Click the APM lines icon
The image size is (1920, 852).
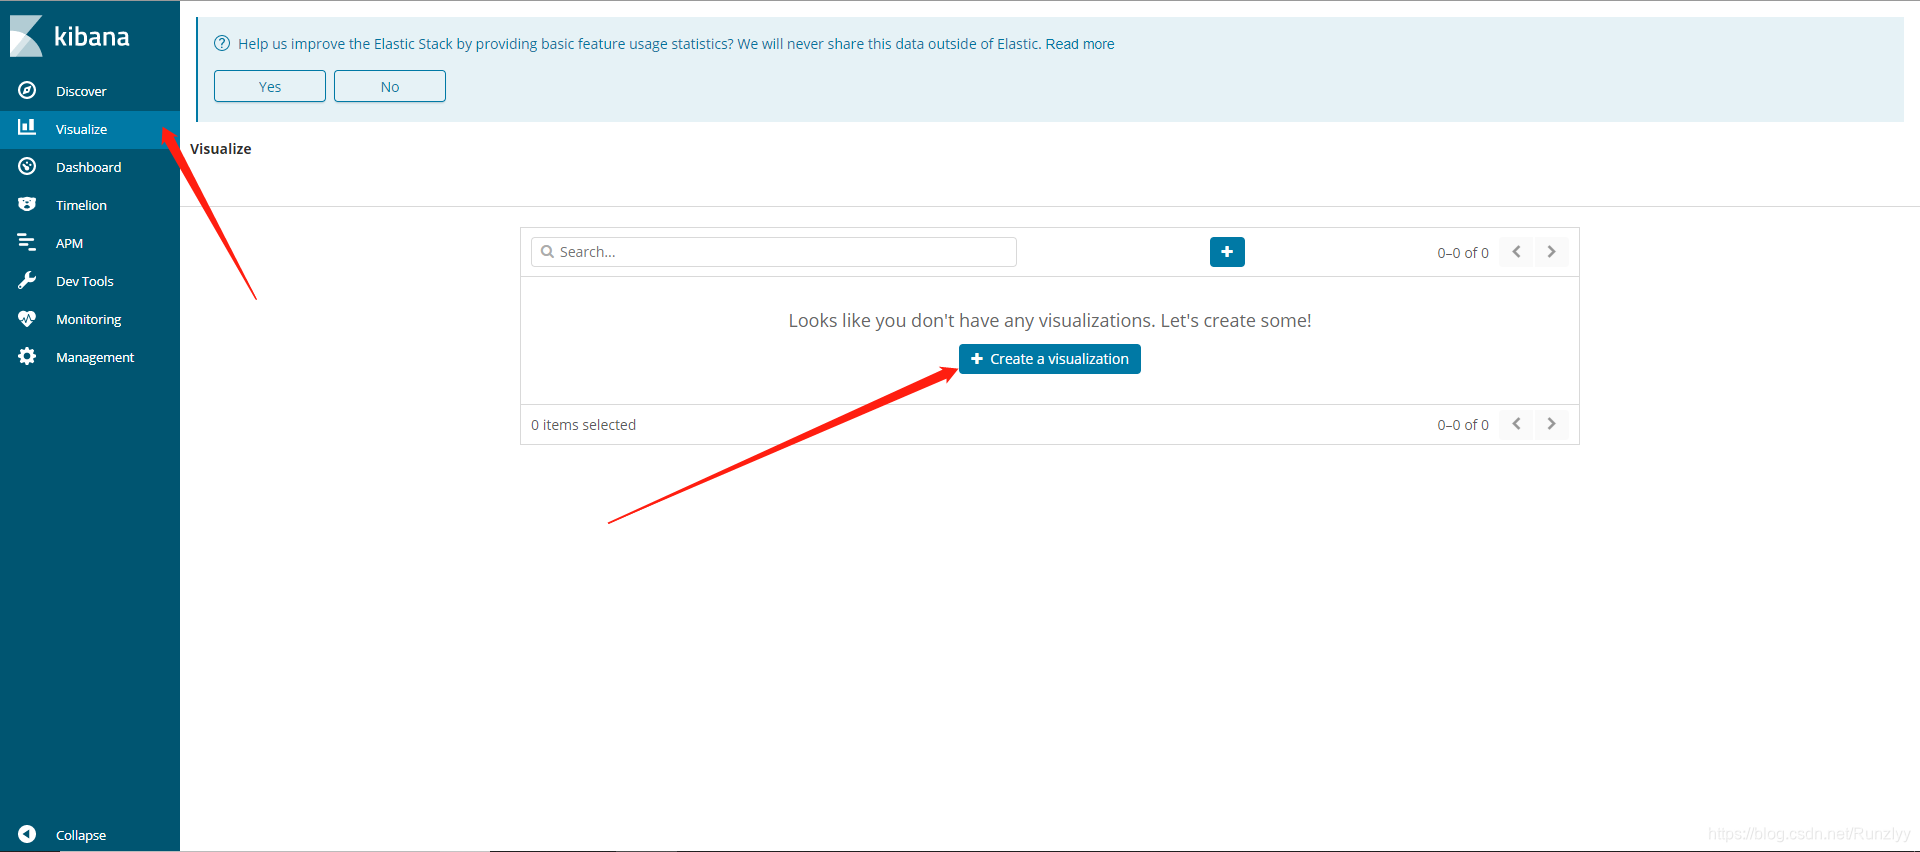(x=27, y=242)
